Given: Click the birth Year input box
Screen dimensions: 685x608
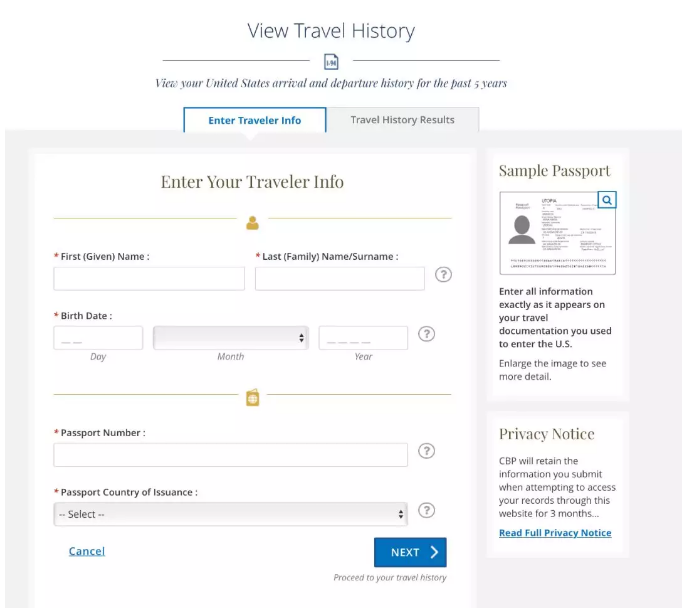Looking at the screenshot, I should 363,338.
